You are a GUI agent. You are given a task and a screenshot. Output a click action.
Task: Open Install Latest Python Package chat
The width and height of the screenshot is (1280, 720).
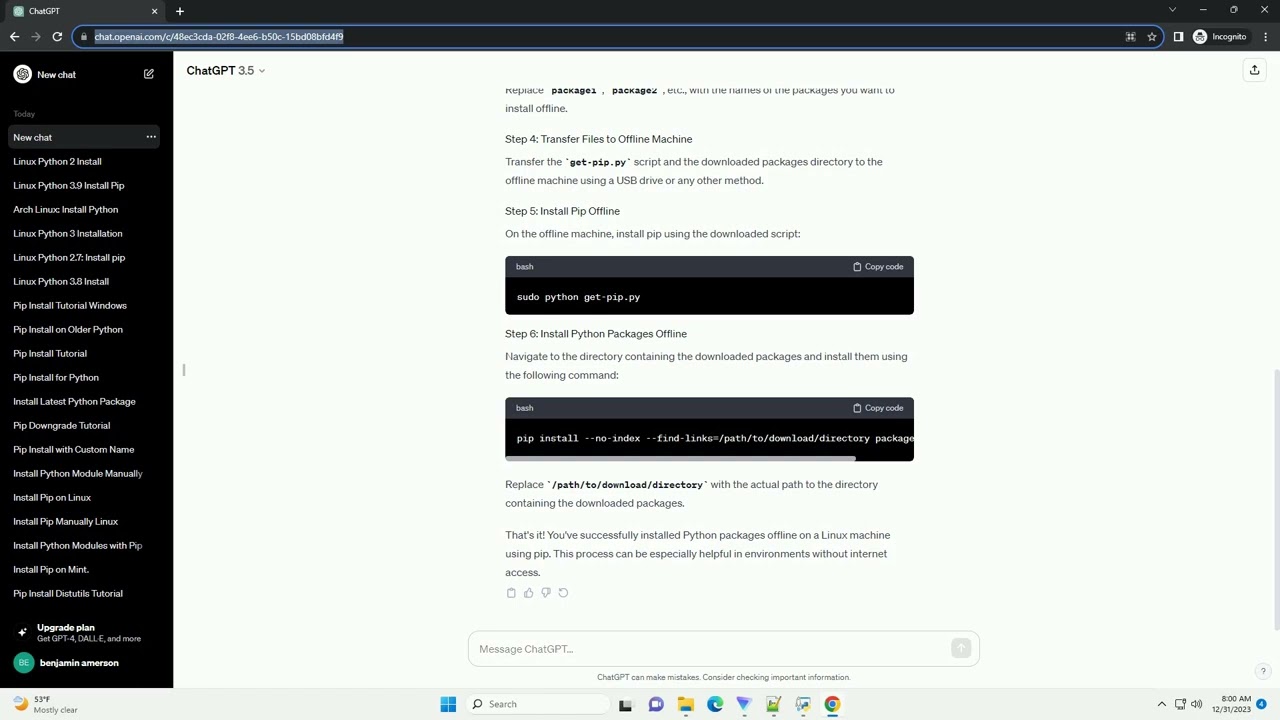click(74, 401)
